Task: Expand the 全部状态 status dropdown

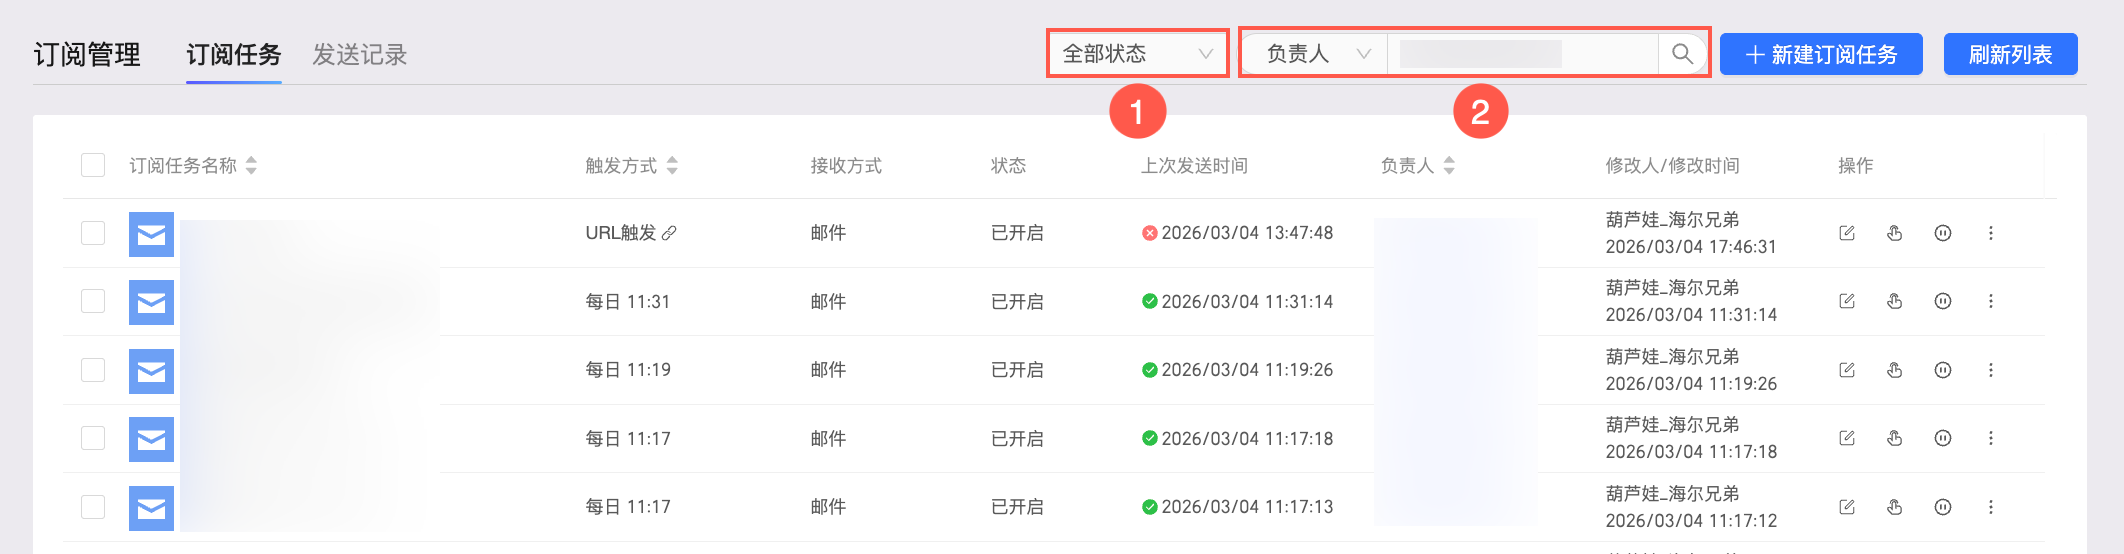Action: (x=1137, y=54)
